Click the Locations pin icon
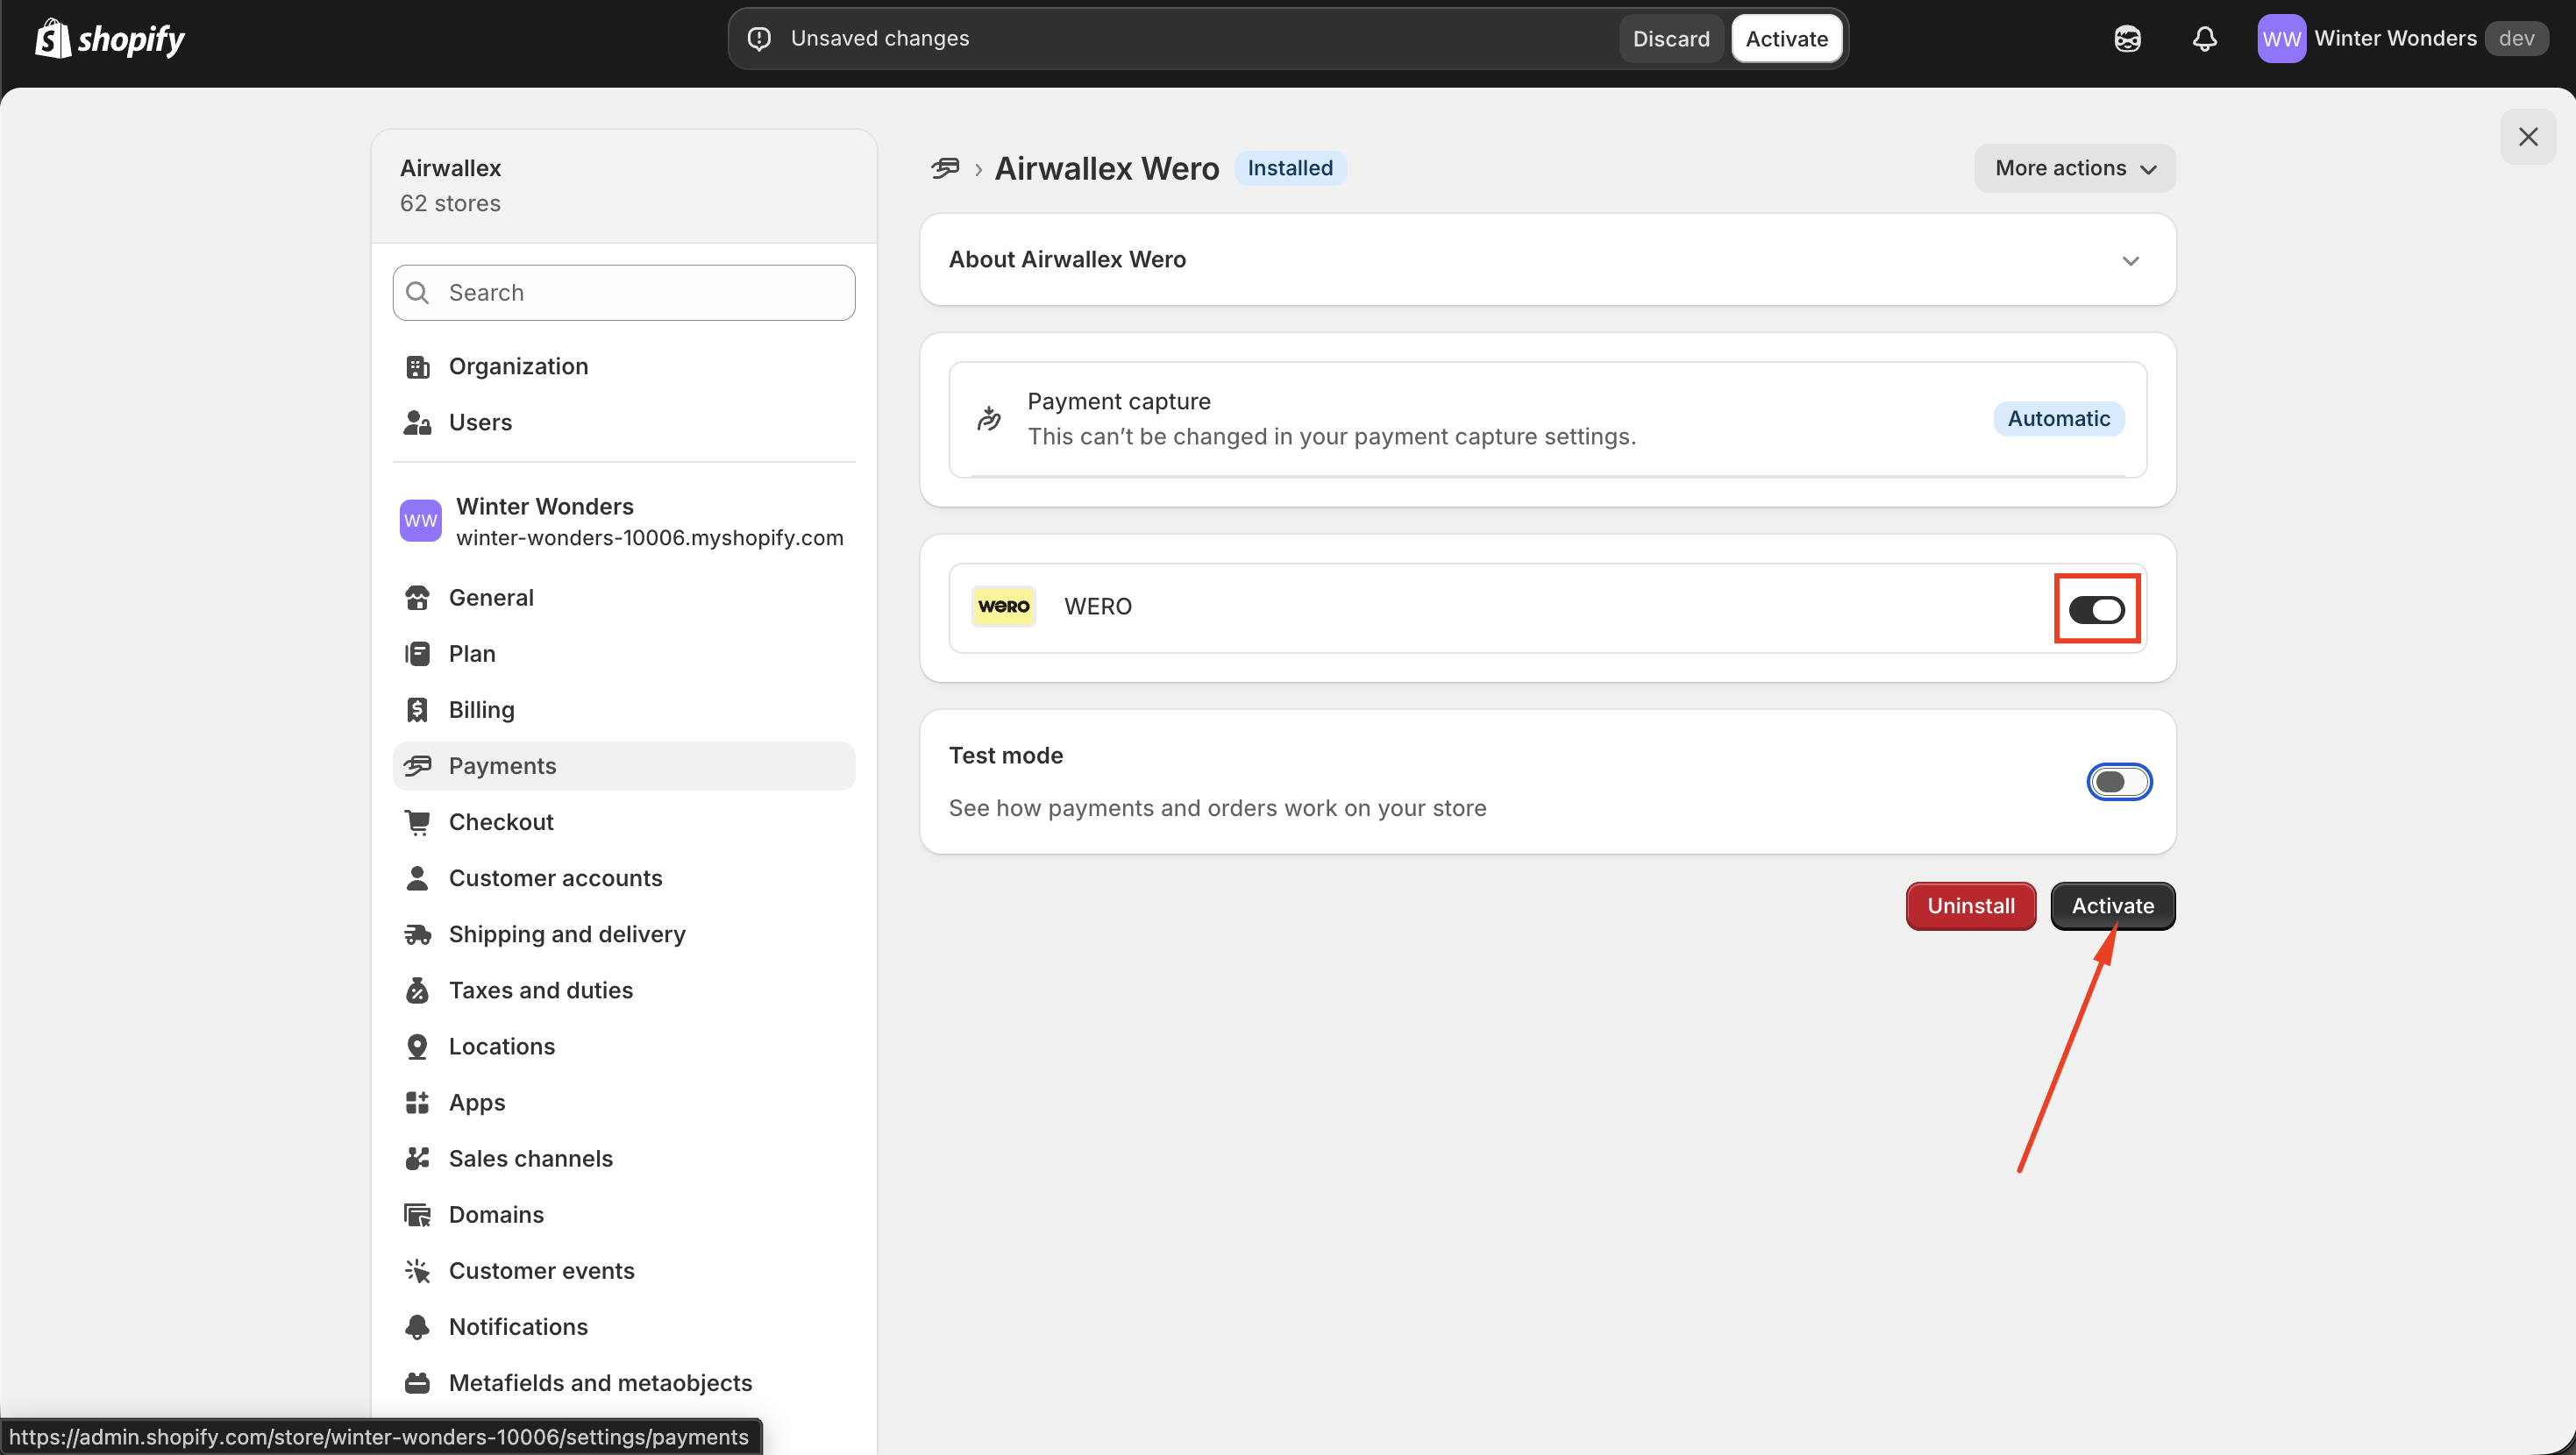 (x=417, y=1046)
